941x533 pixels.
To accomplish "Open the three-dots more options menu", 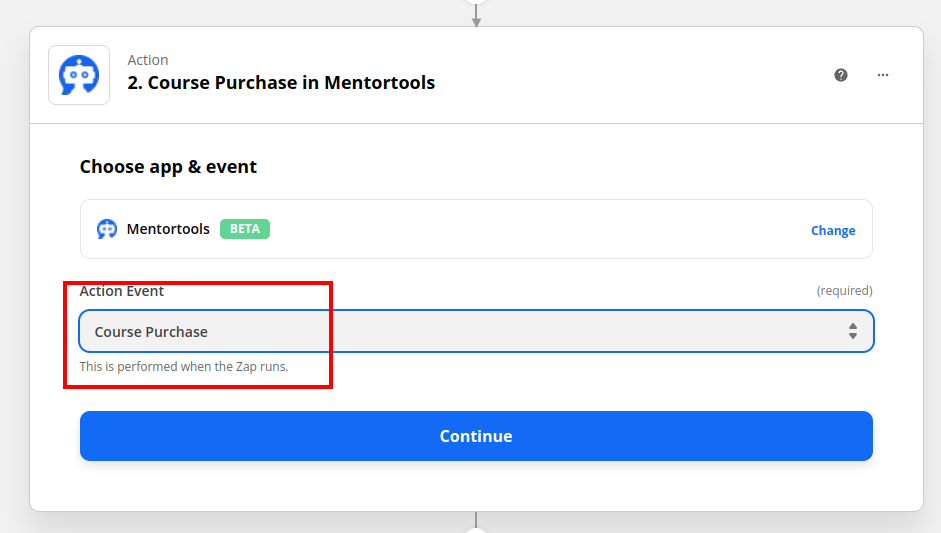I will pos(883,75).
